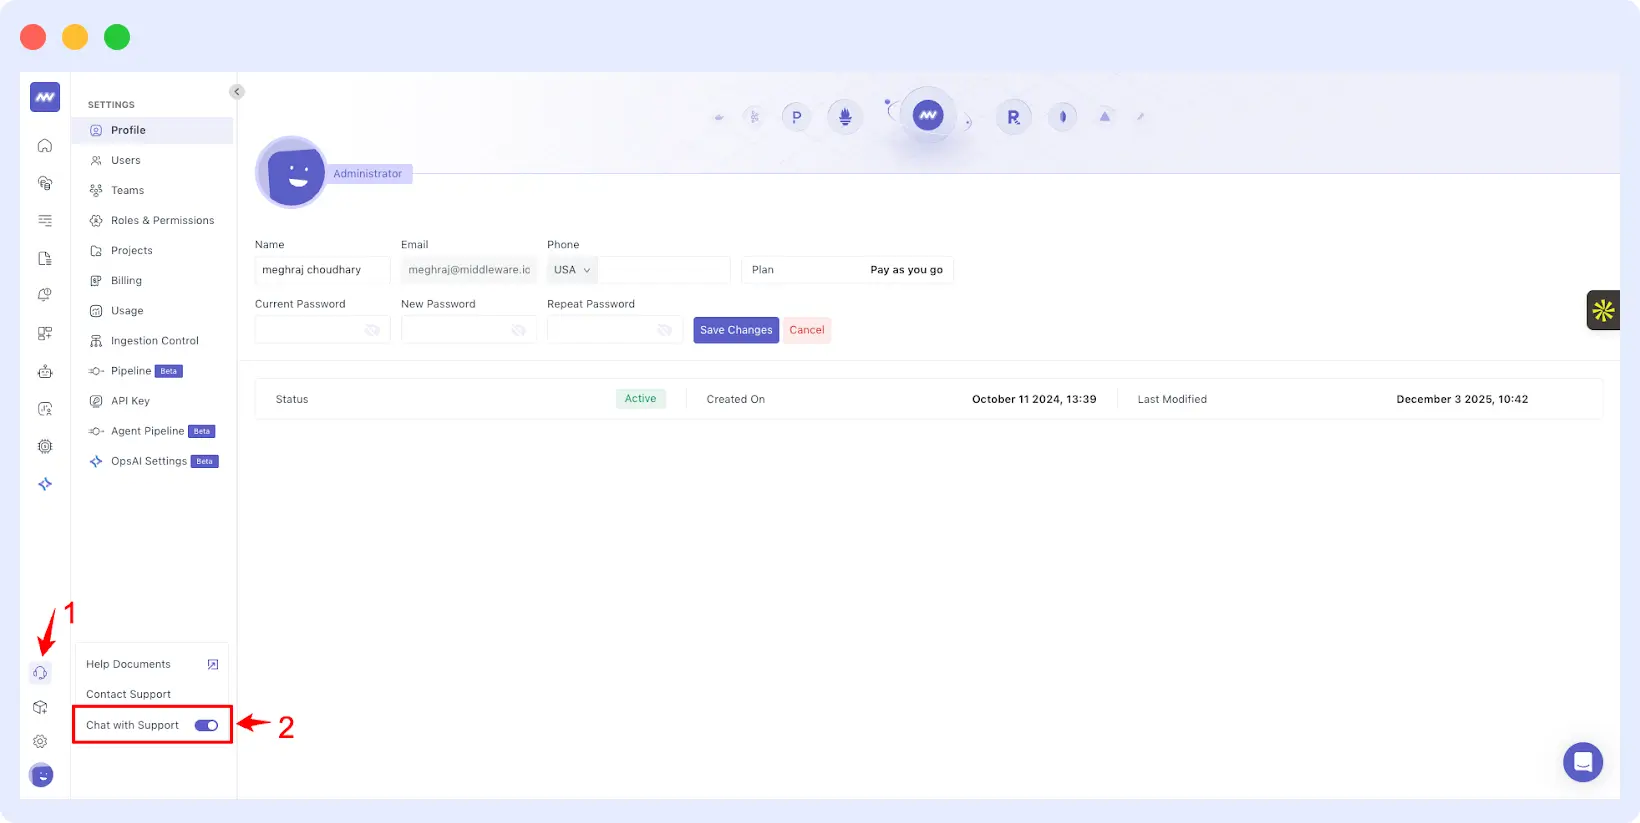
Task: Open the Home icon in the left rail
Action: click(x=45, y=146)
